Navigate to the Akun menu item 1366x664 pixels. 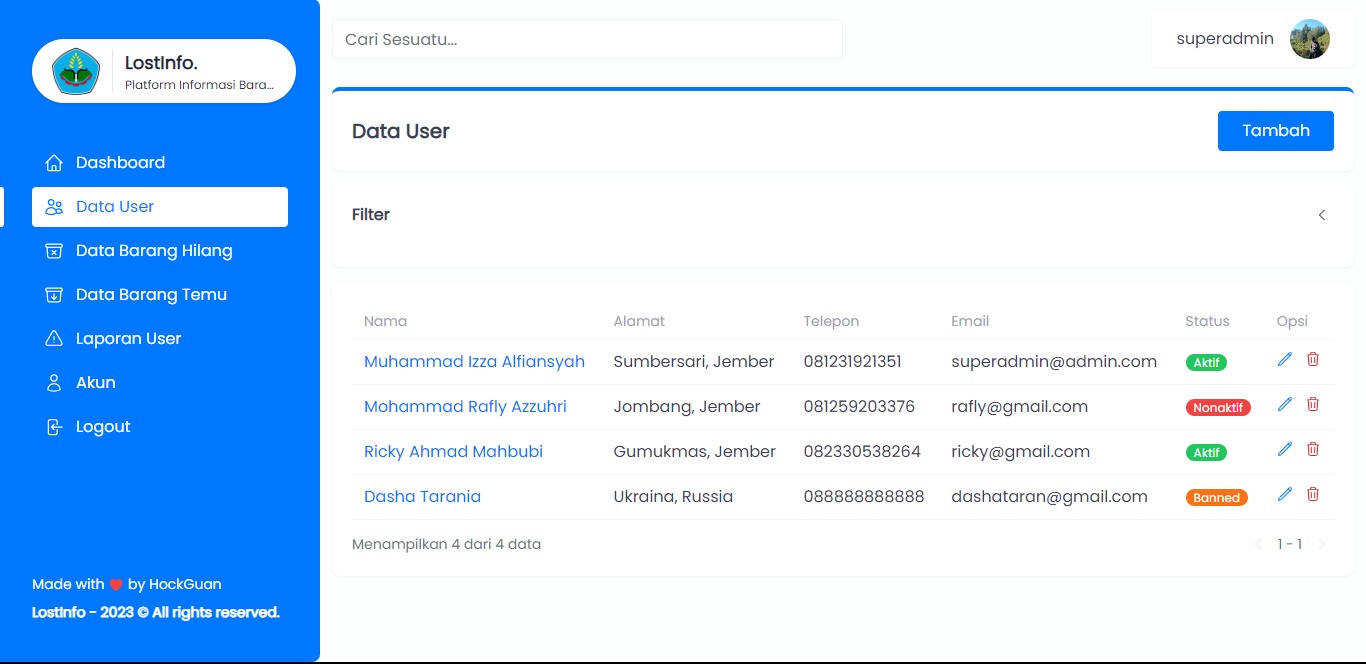(x=96, y=383)
